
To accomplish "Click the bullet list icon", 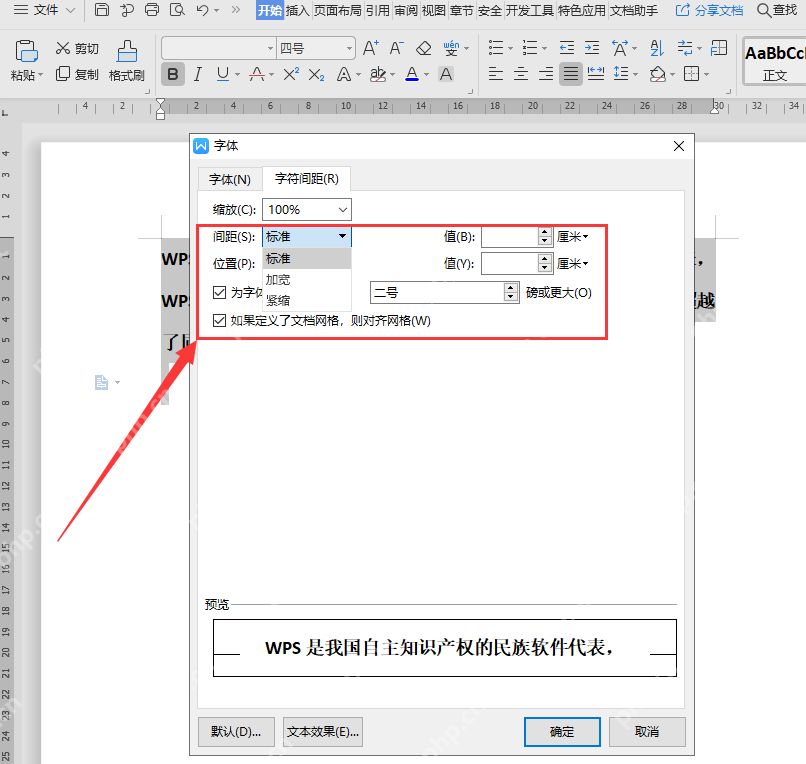I will [x=496, y=48].
